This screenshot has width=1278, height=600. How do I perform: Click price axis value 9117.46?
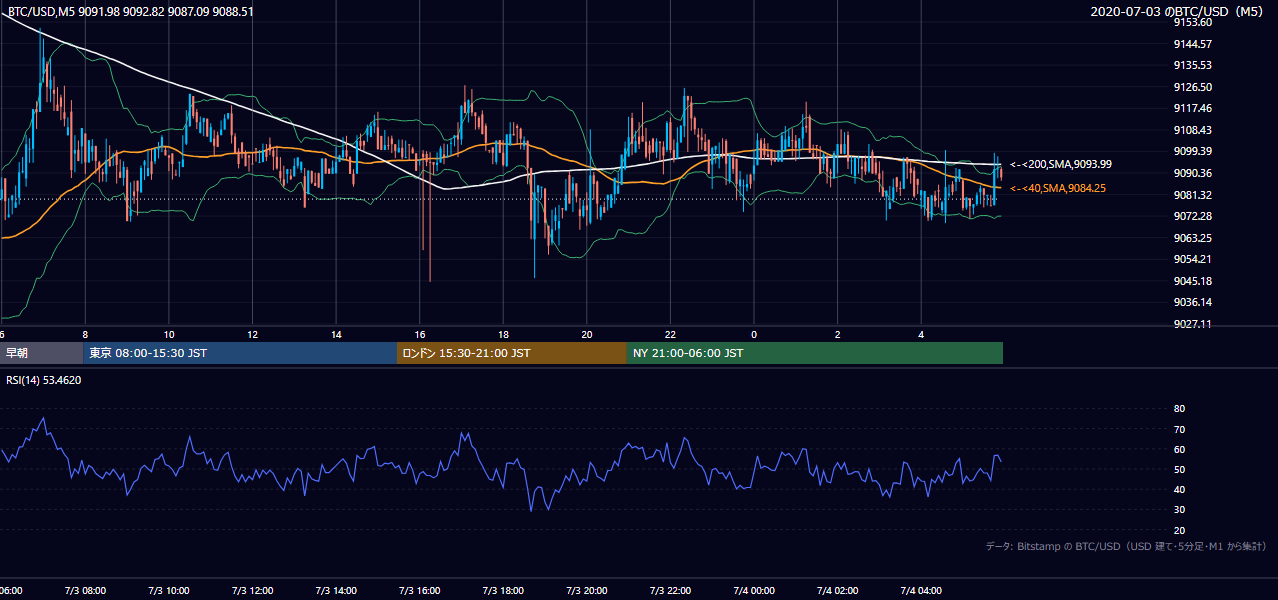(x=1192, y=108)
